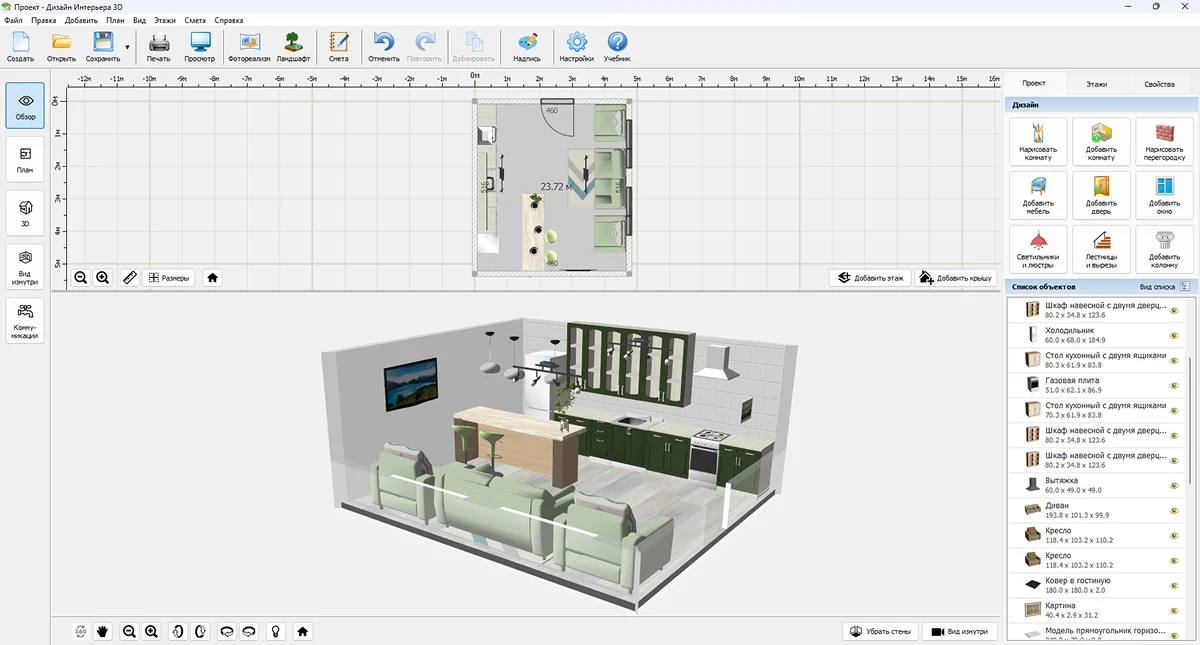The image size is (1200, 645).
Task: Open the Фотореализм rendering tool
Action: (249, 46)
